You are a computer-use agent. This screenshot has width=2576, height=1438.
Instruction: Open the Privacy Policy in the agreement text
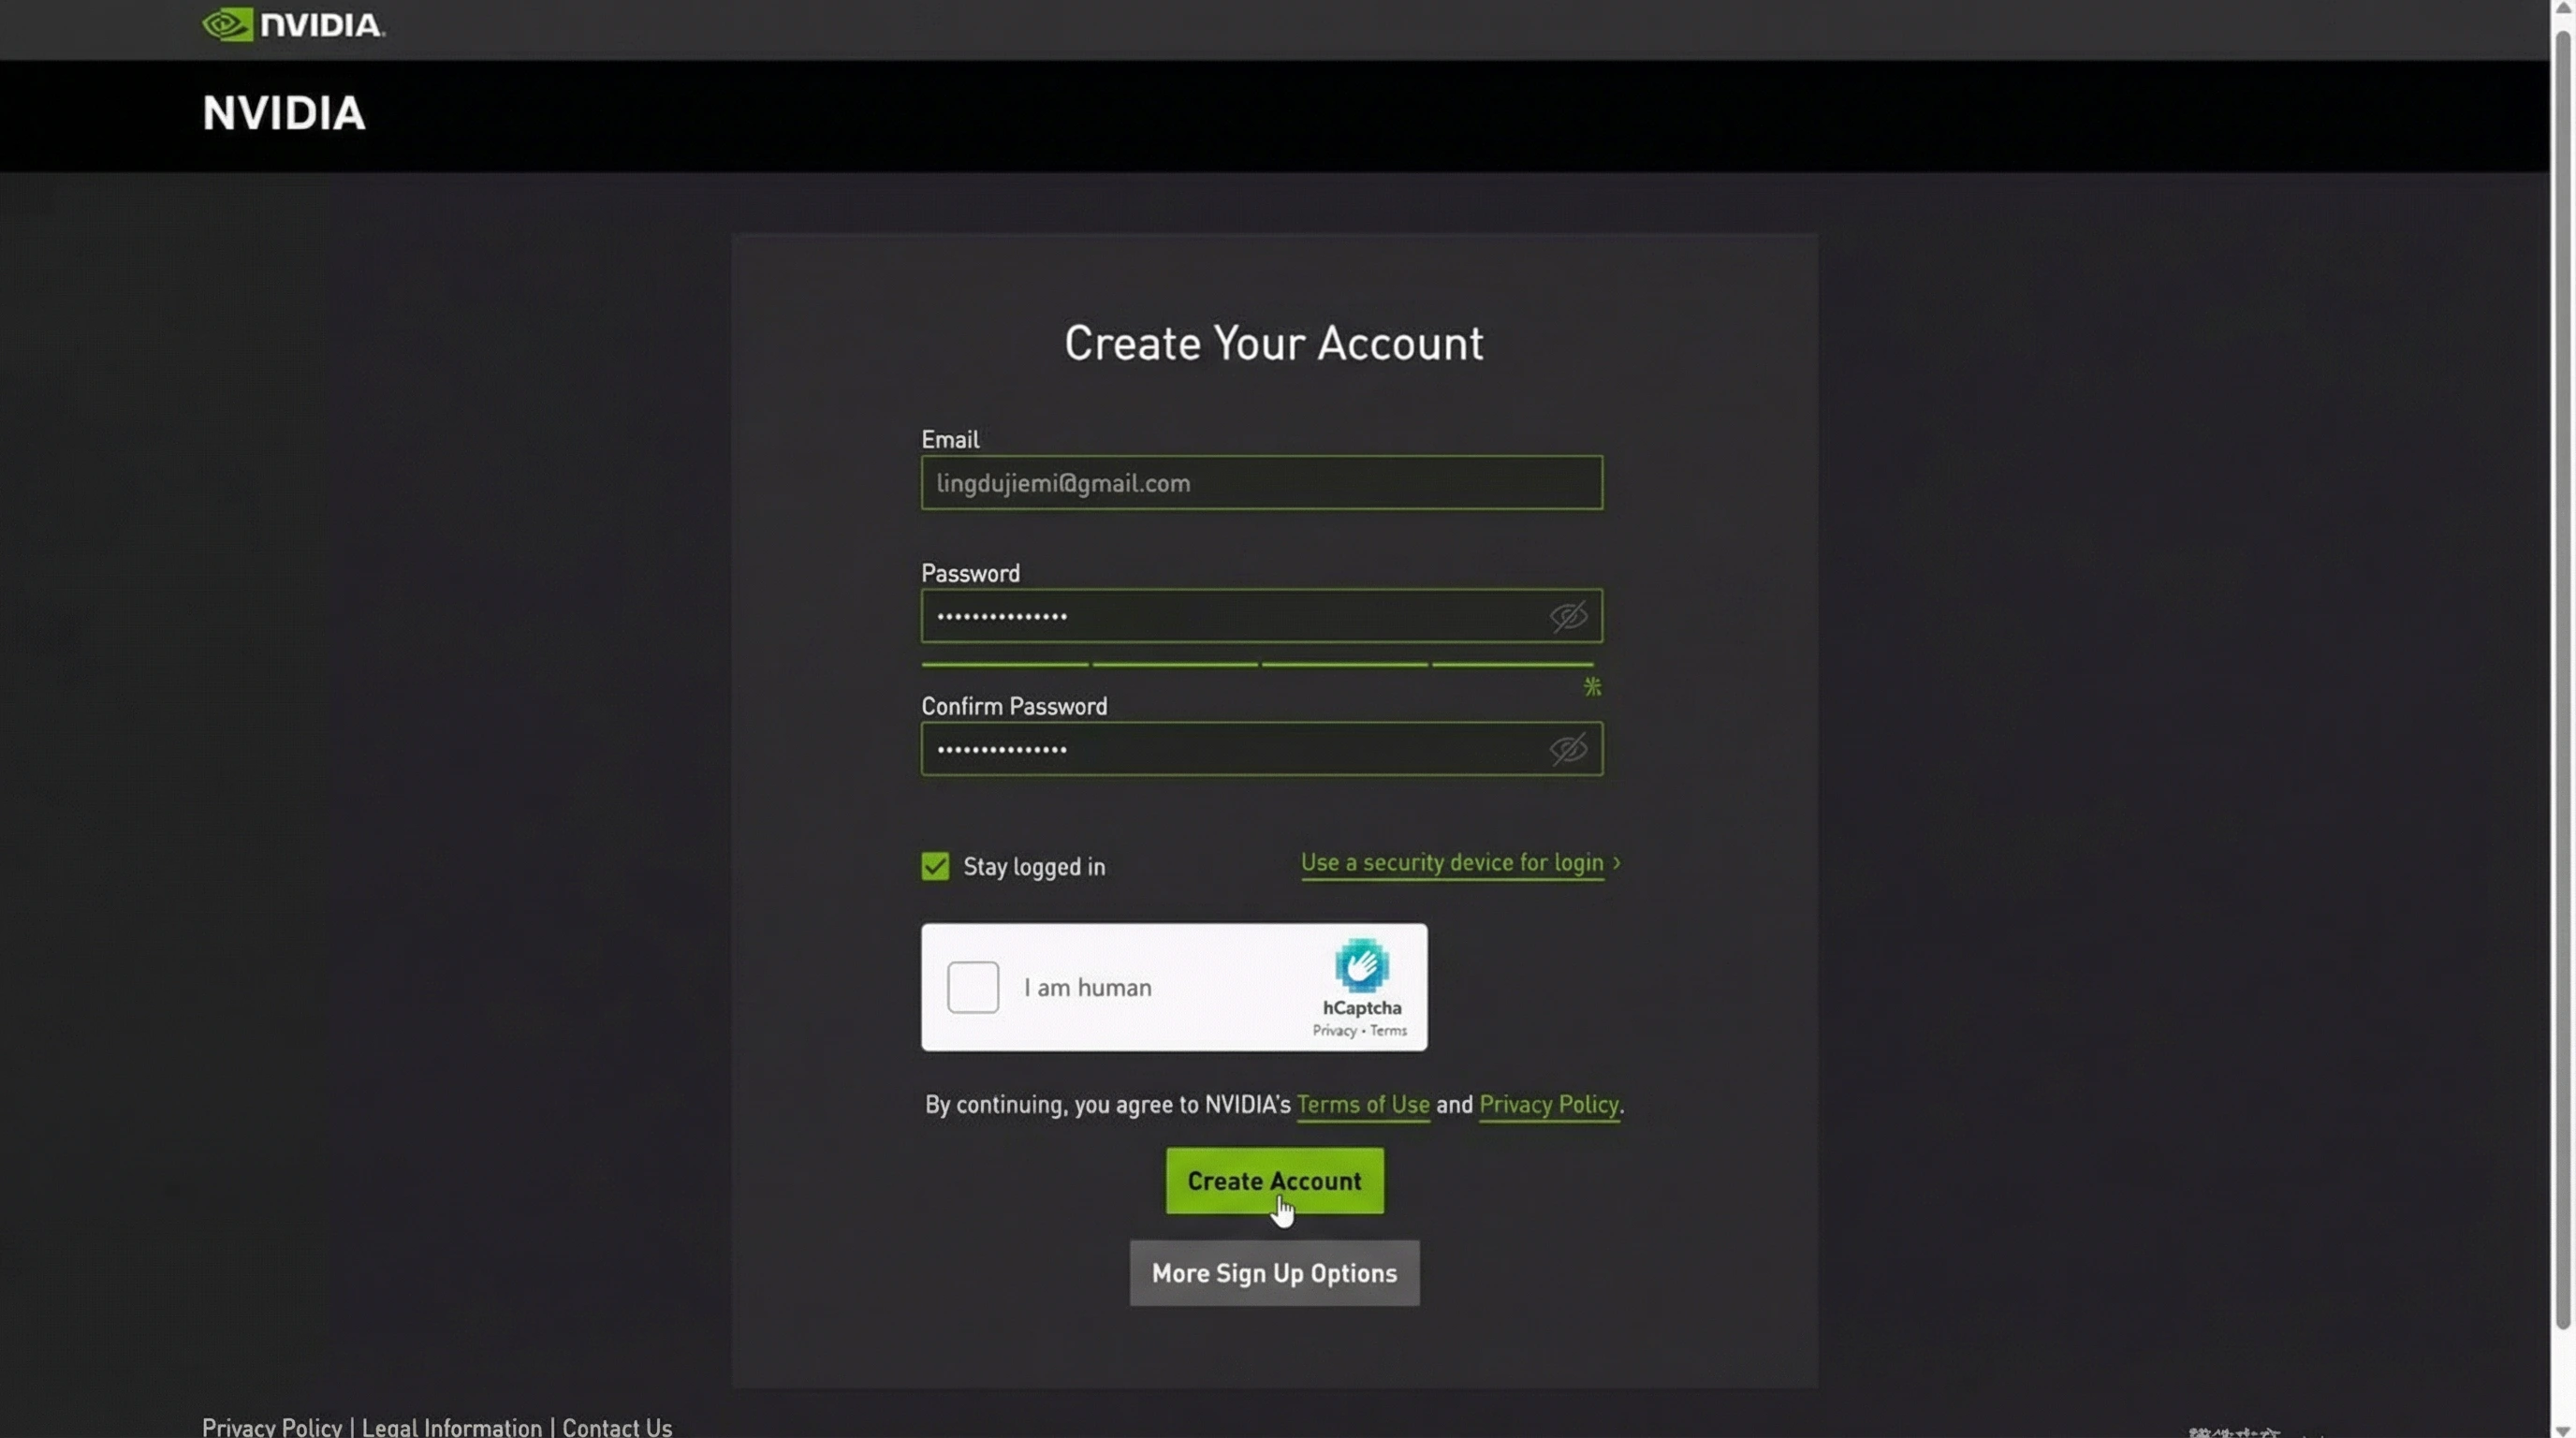pos(1549,1104)
